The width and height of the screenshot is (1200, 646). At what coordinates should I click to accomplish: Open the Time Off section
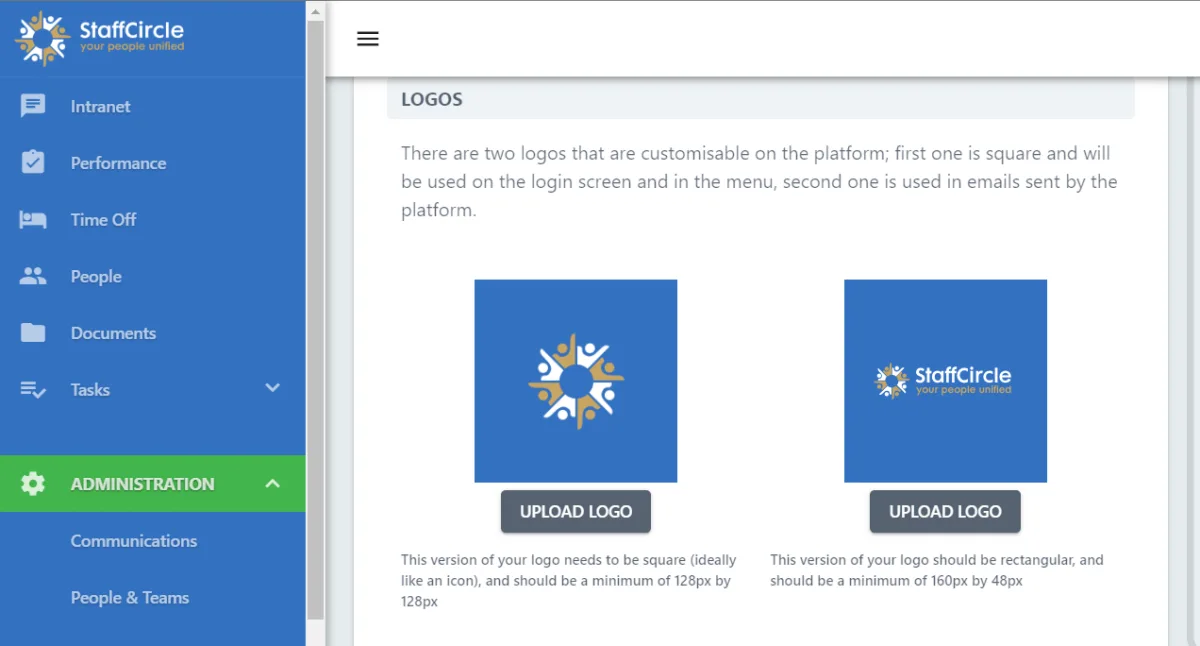pos(152,220)
